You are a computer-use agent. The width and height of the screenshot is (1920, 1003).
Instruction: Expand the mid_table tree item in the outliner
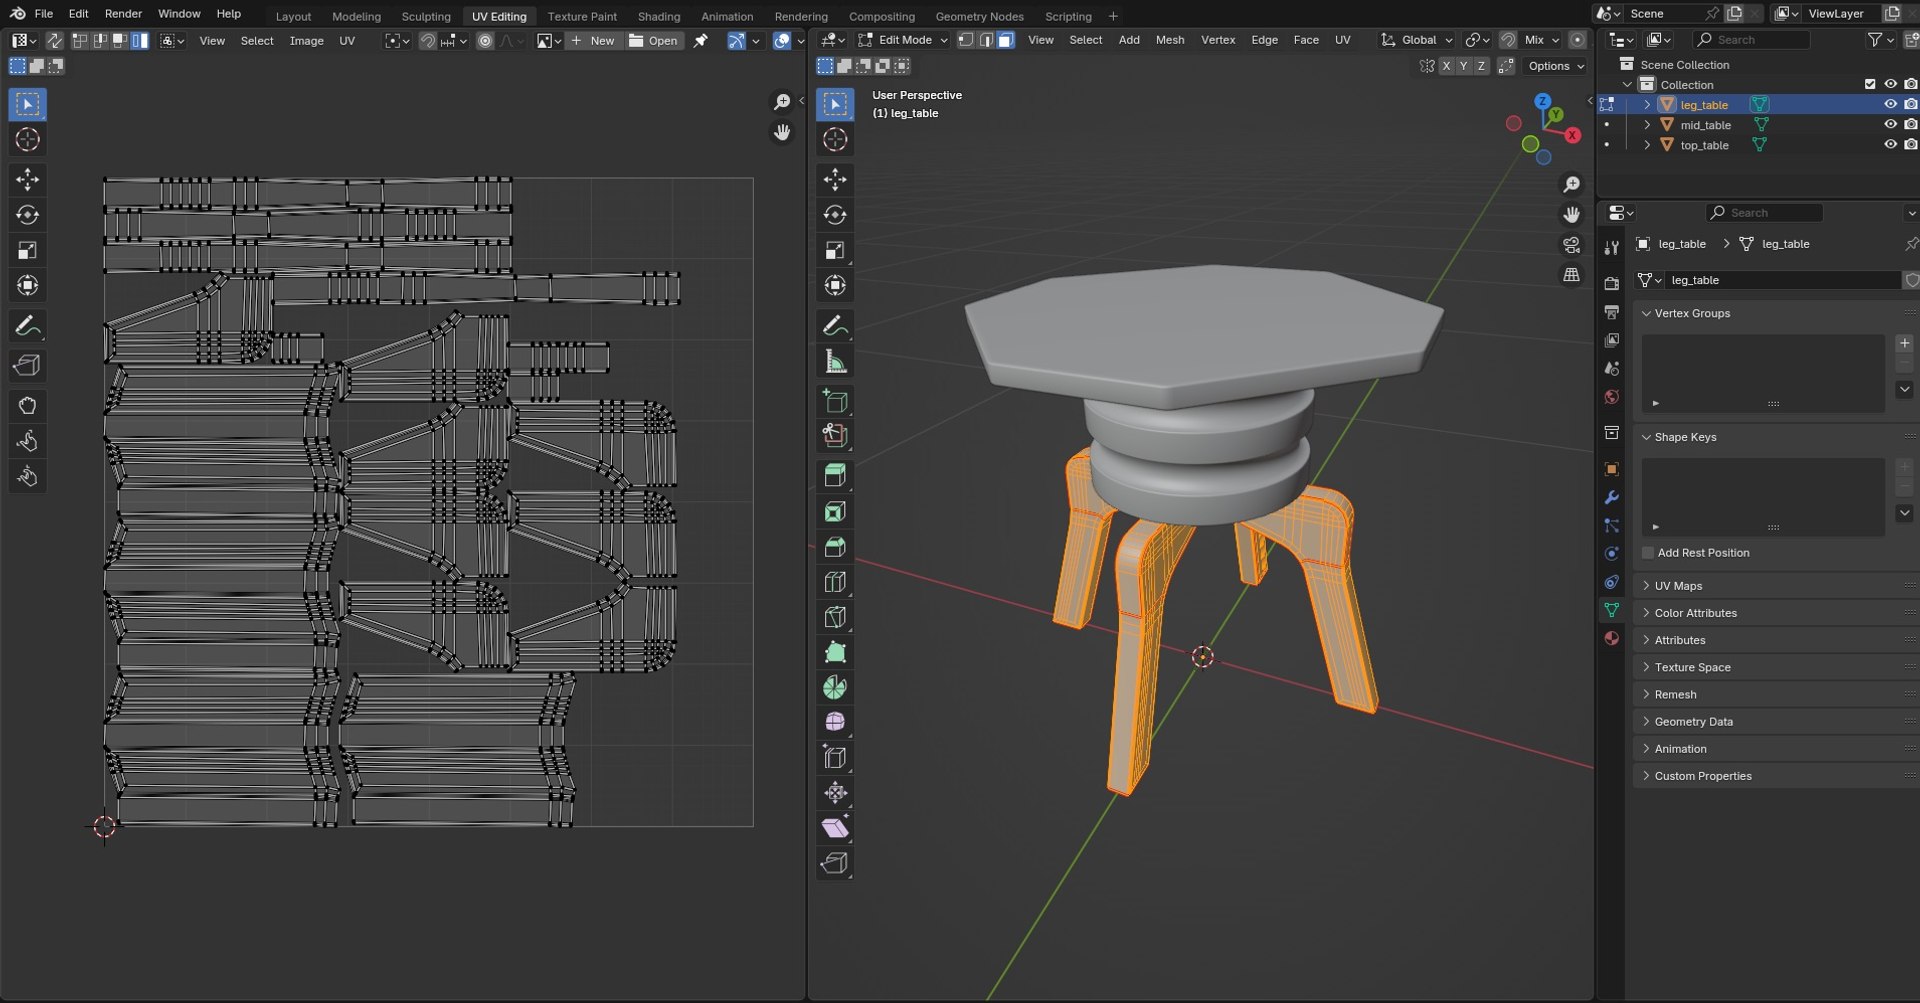pyautogui.click(x=1647, y=125)
